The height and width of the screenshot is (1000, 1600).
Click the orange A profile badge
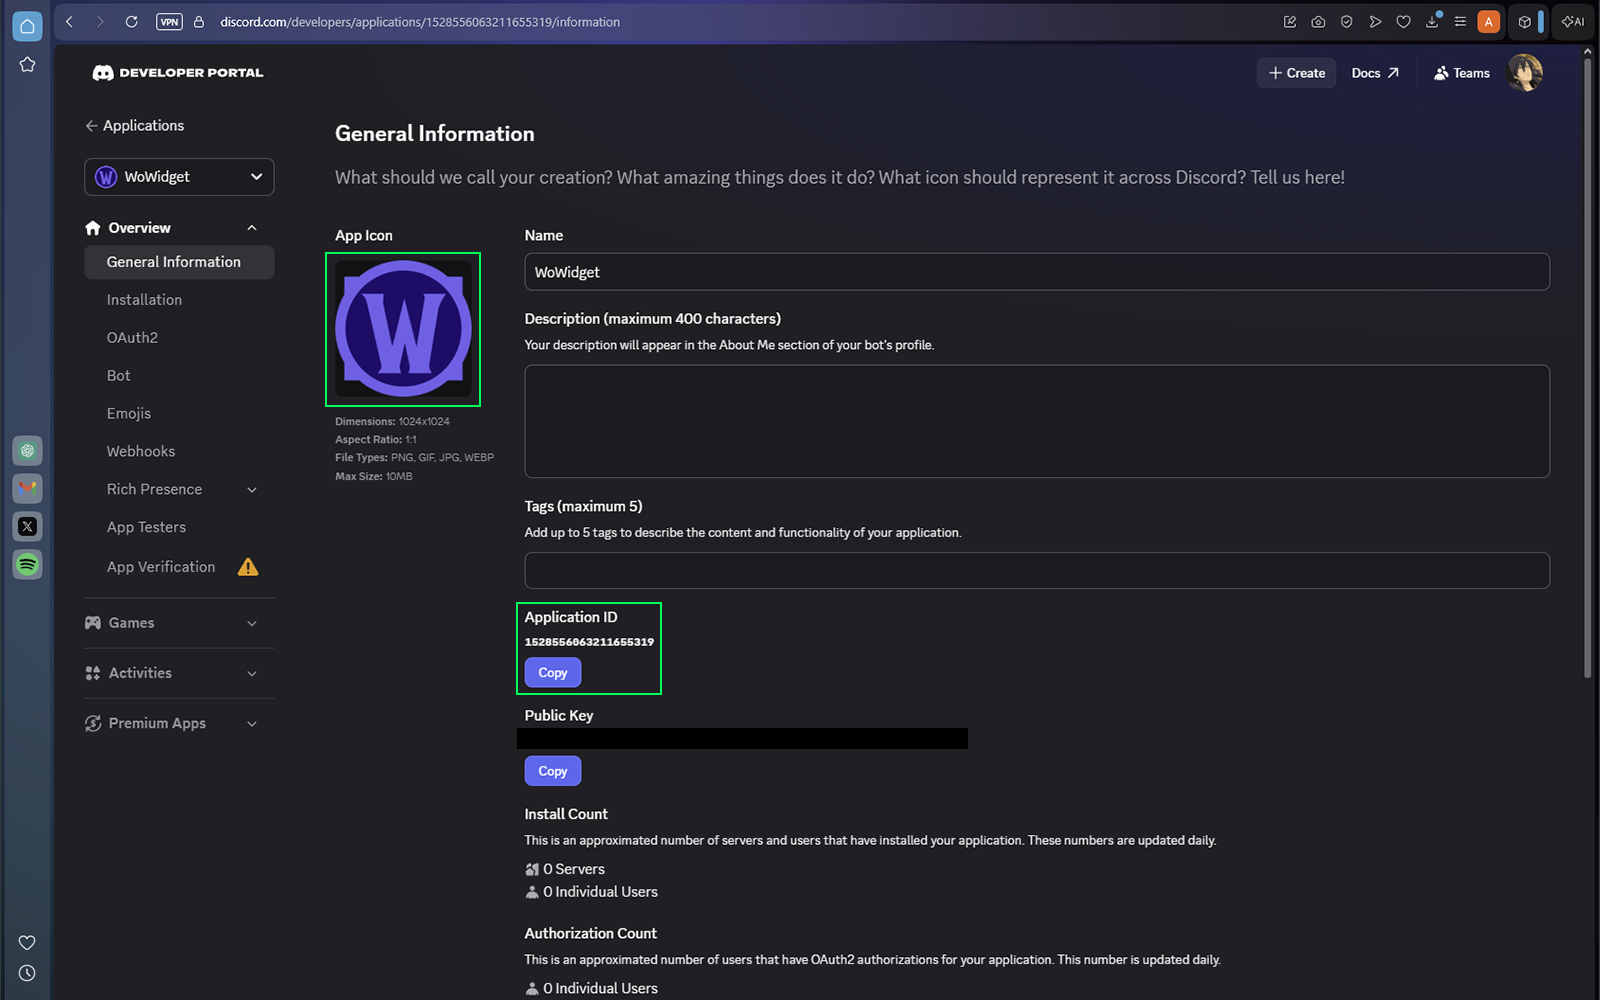coord(1489,22)
